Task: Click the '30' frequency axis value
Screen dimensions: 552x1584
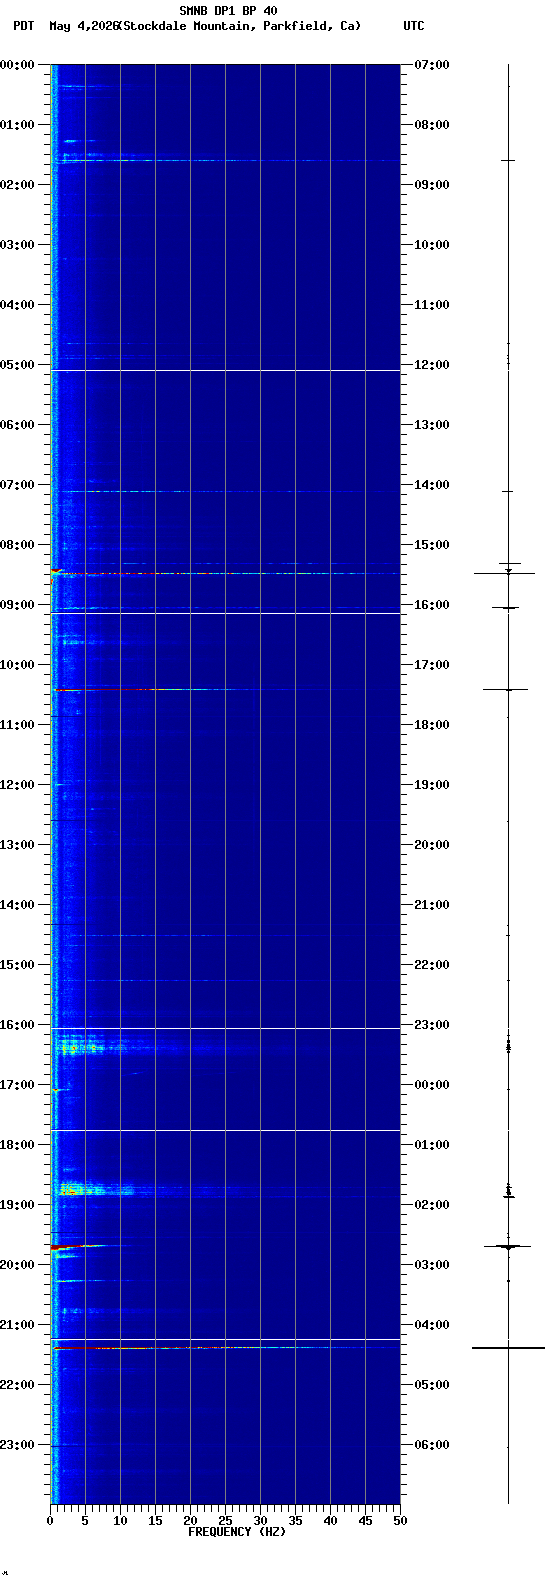Action: (x=260, y=1521)
